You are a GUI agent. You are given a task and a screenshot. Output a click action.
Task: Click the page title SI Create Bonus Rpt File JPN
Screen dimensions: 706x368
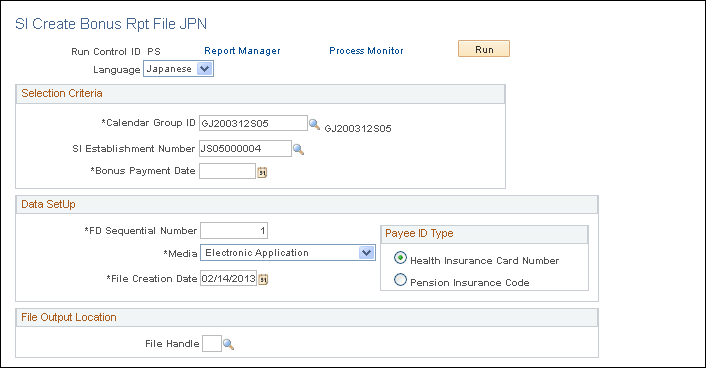[x=111, y=24]
